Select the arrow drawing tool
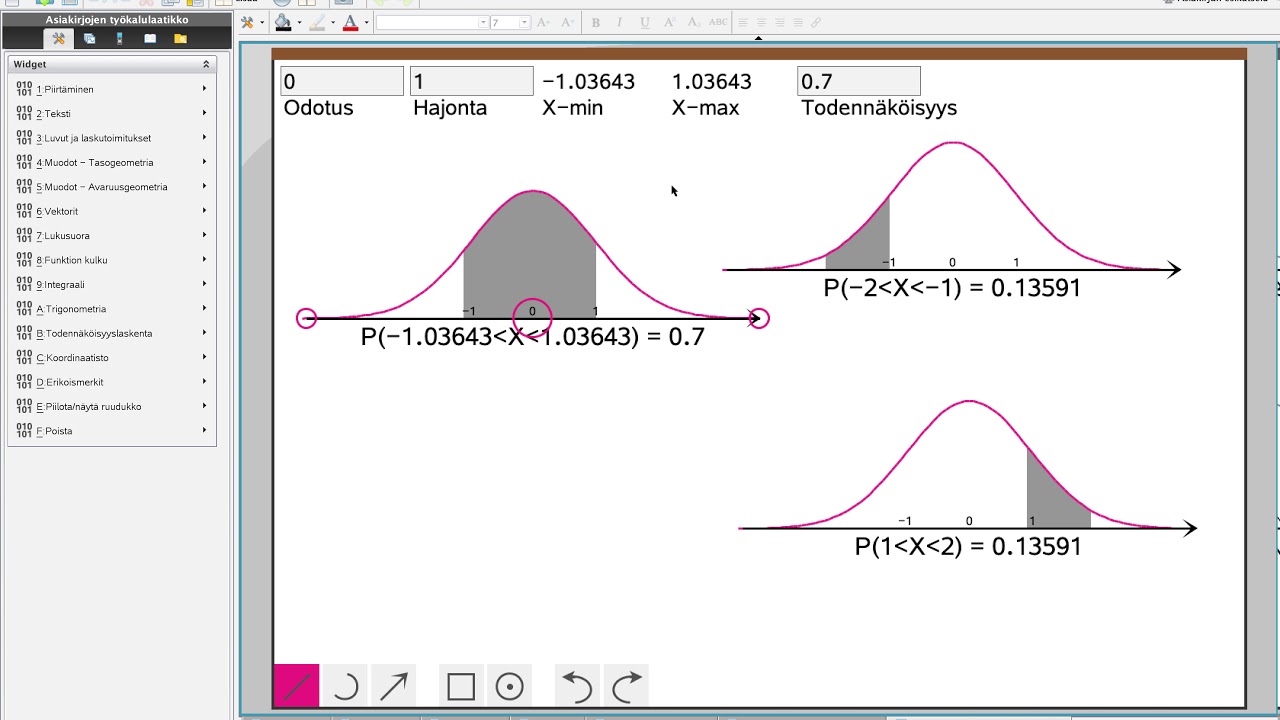This screenshot has height=720, width=1280. 394,686
